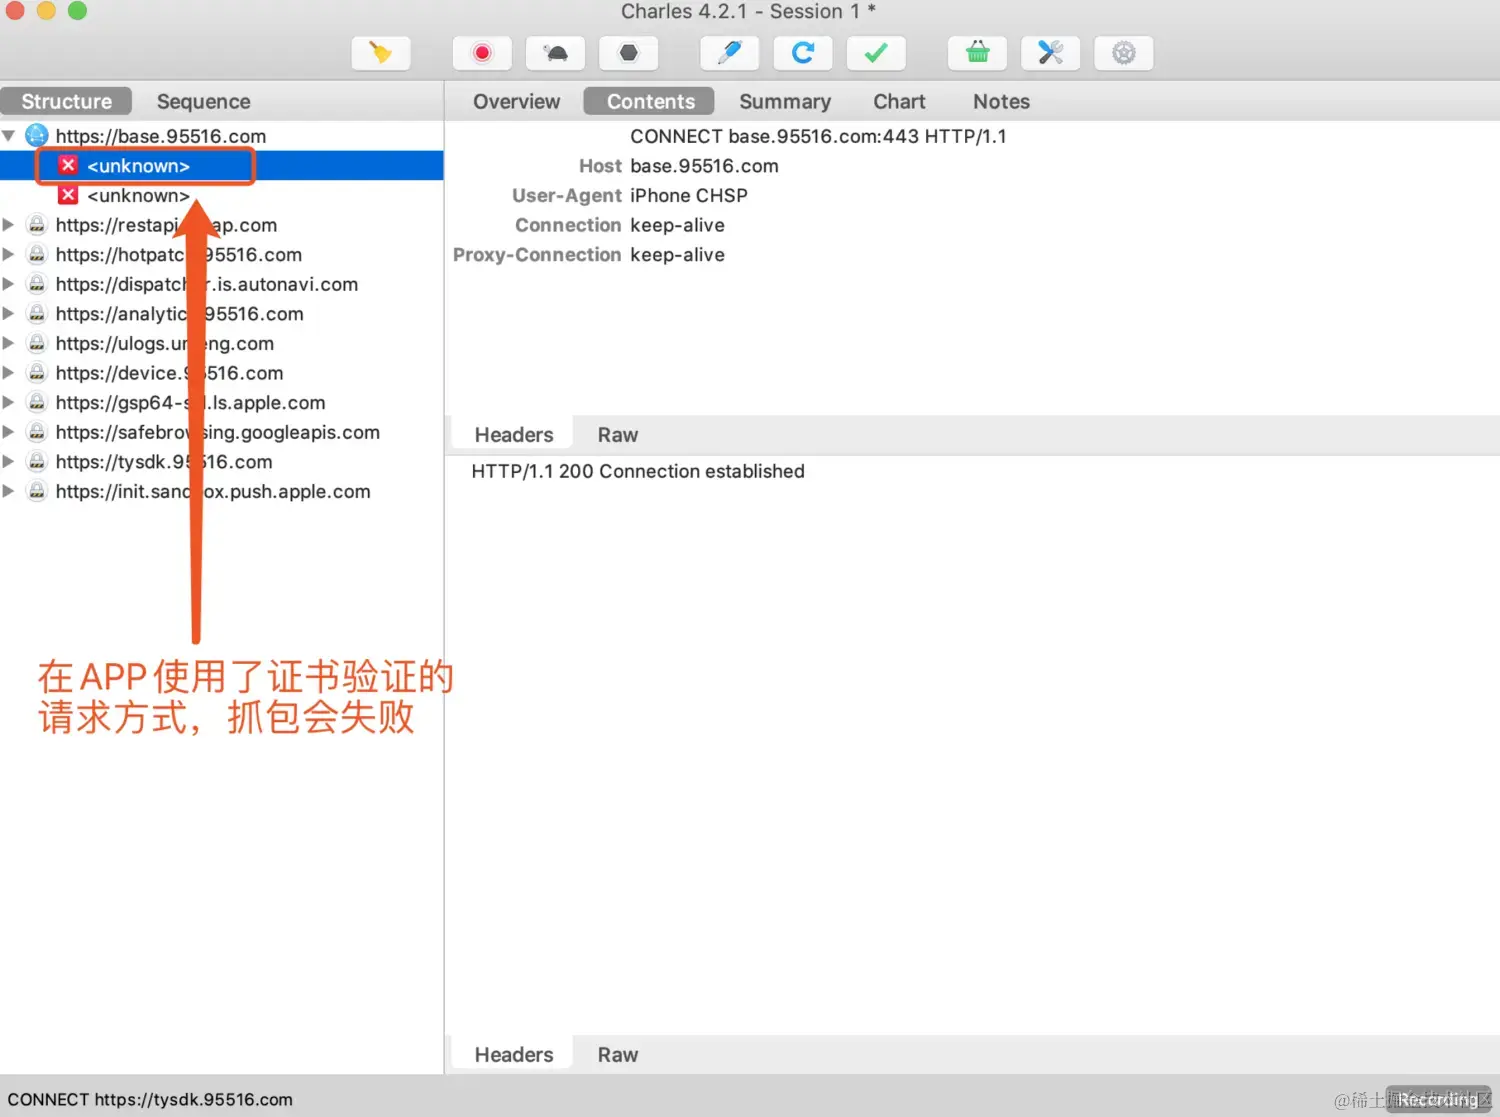Open the Notes tab

[1001, 101]
